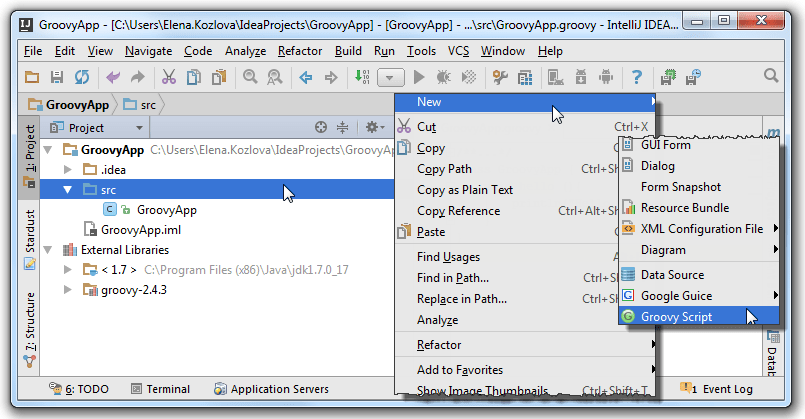Screen dimensions: 805x419
Task: Save all with the floppy disk icon
Action: 56,78
